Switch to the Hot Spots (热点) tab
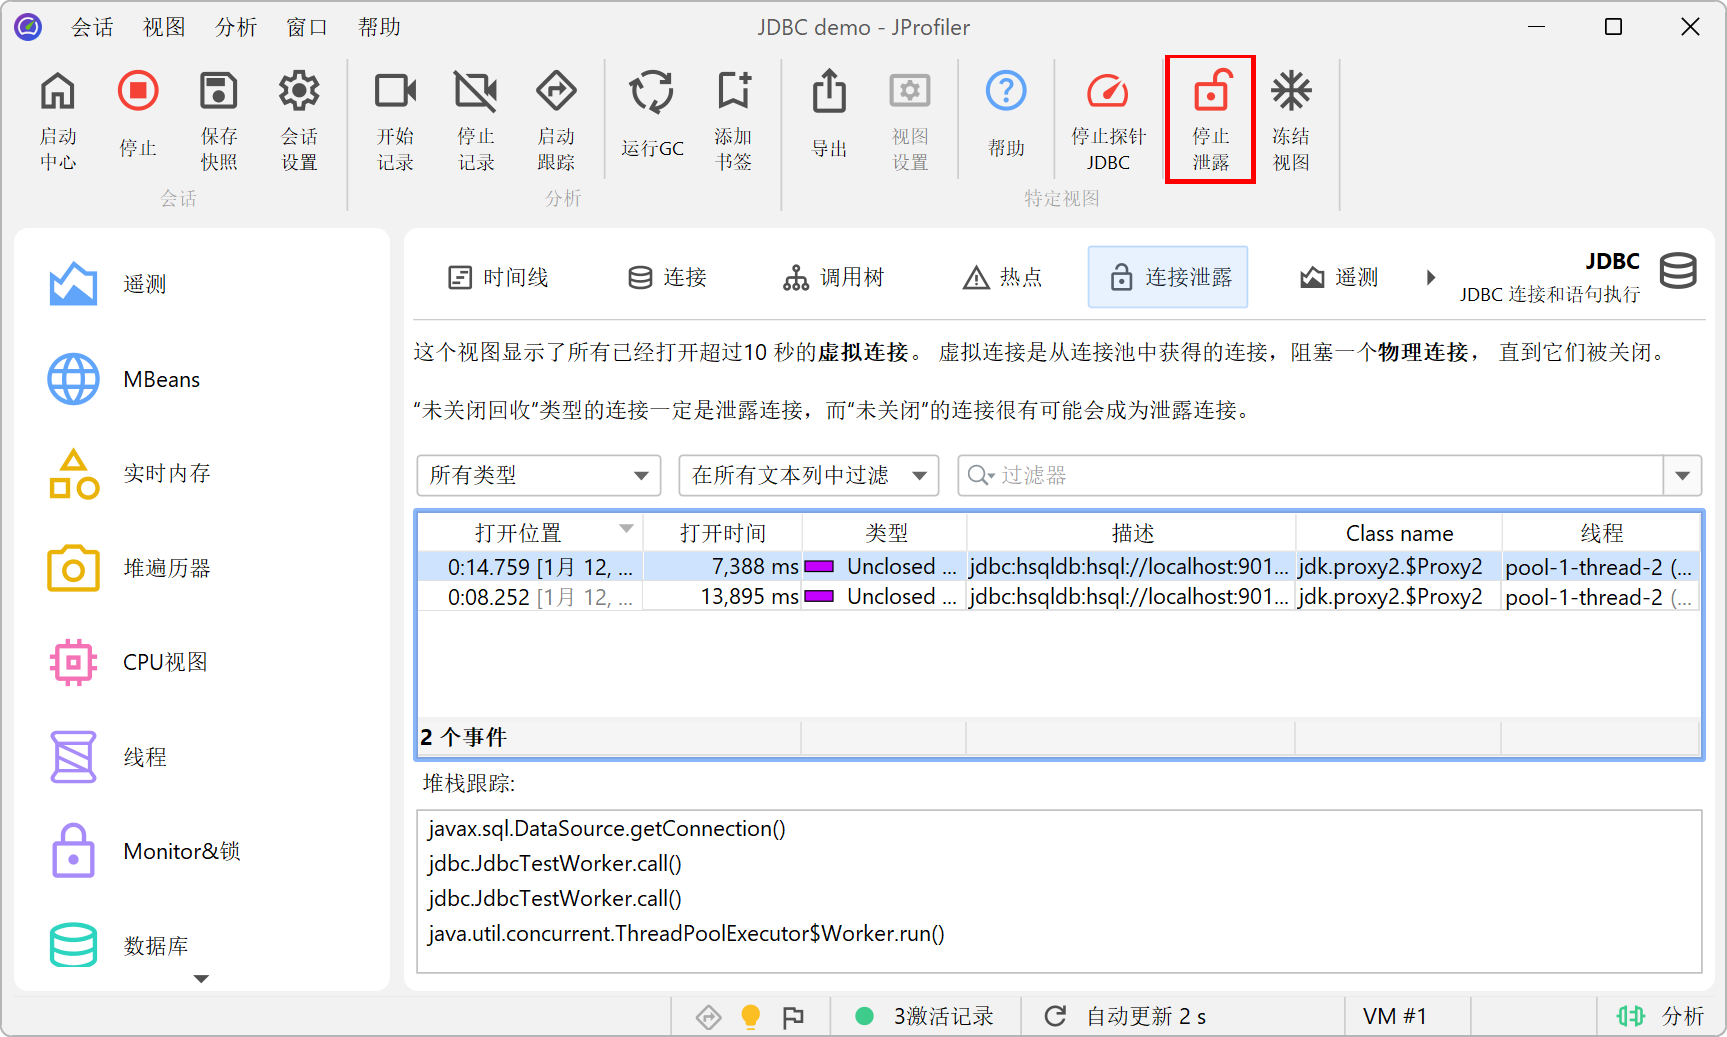 (x=1002, y=277)
